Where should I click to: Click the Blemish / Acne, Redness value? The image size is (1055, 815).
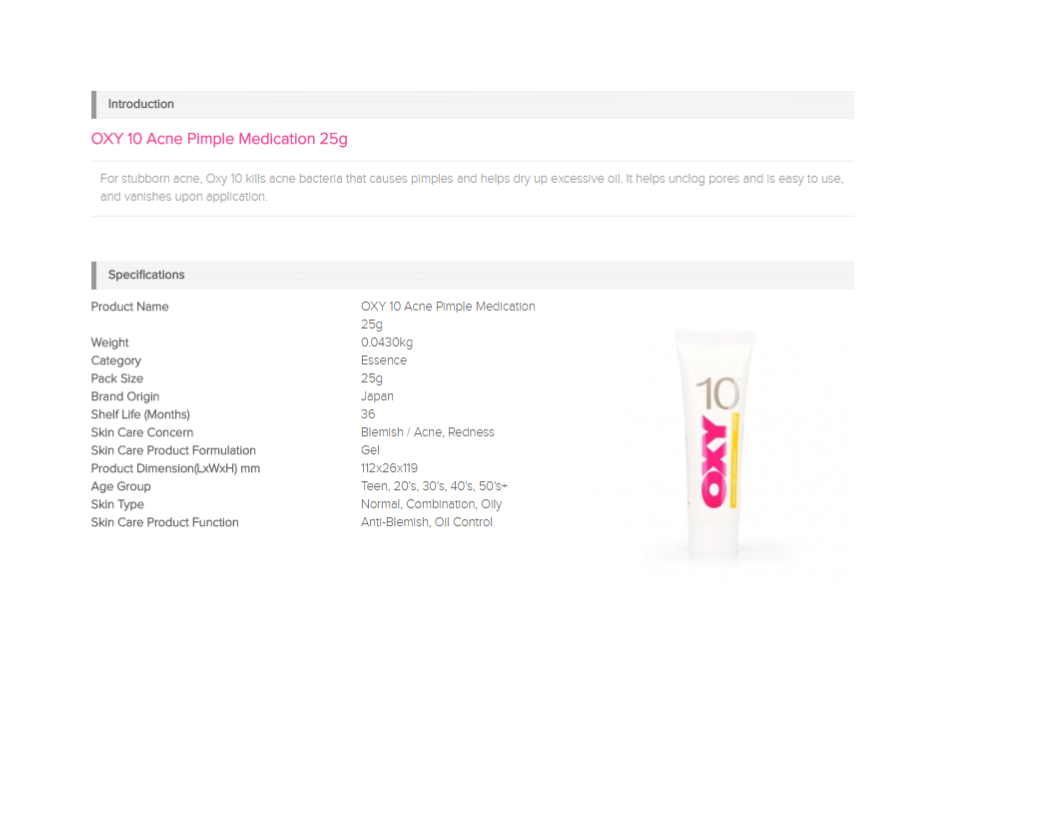427,433
